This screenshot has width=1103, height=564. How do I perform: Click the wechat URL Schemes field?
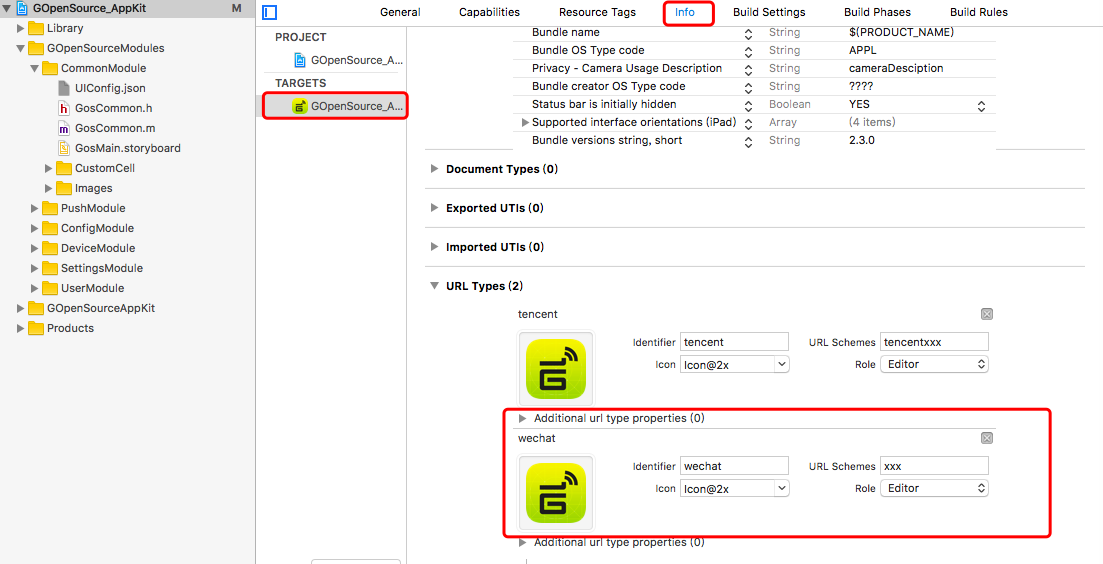(x=934, y=466)
